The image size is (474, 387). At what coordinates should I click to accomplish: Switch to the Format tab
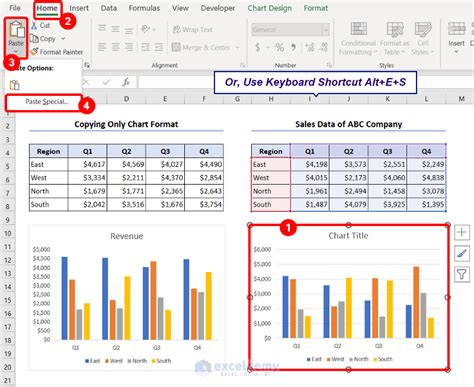(315, 8)
